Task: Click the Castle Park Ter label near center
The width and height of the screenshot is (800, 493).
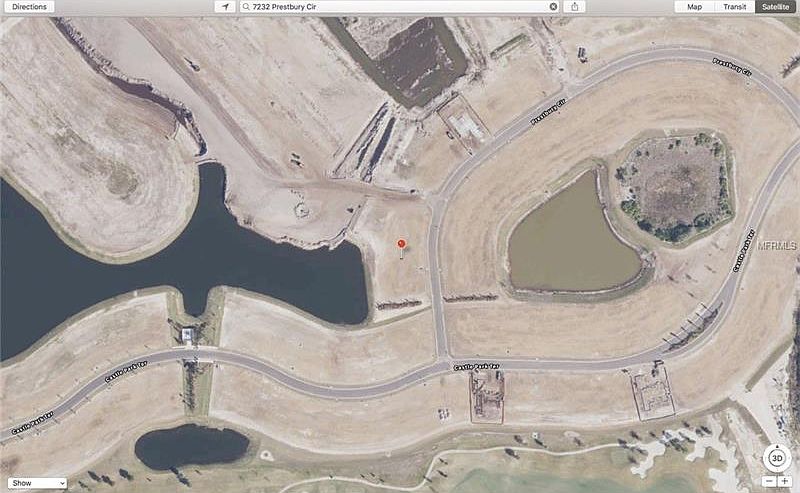Action: (x=477, y=366)
